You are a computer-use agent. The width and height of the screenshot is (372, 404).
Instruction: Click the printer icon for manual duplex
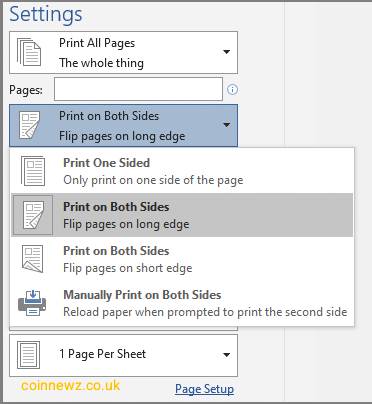coord(32,303)
